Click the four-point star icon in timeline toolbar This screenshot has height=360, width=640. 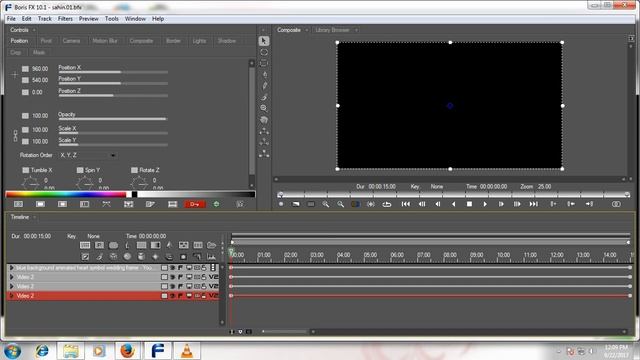[155, 256]
